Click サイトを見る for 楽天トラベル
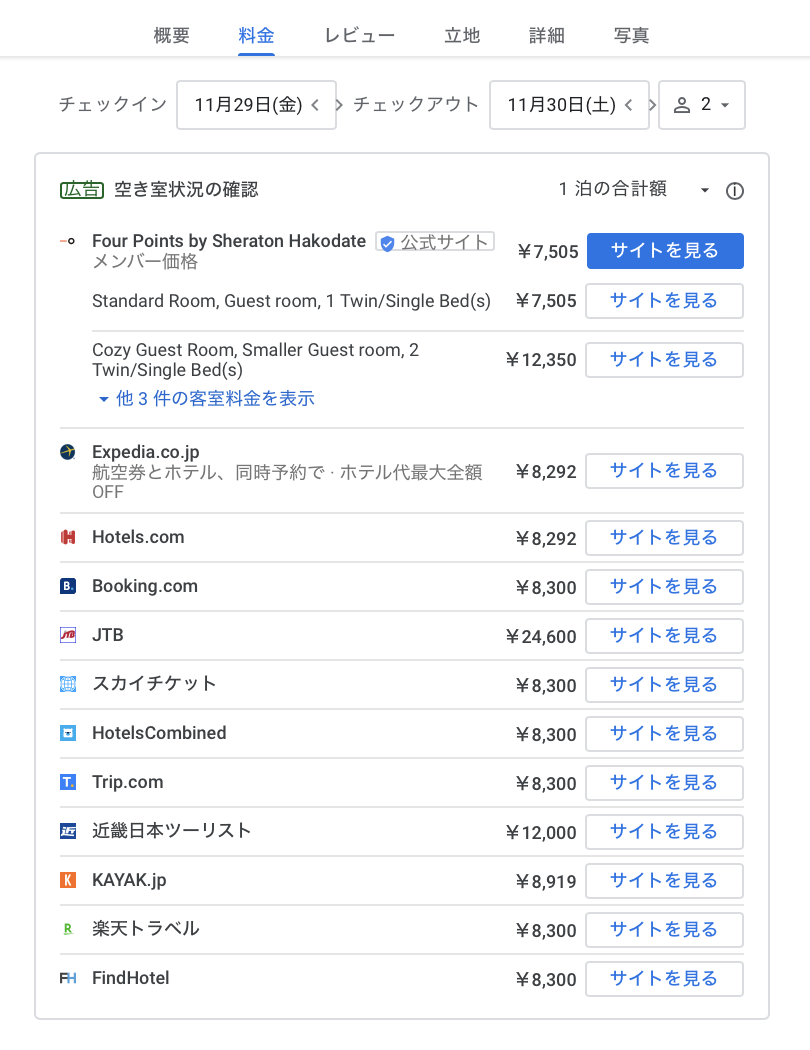The height and width of the screenshot is (1050, 810). coord(664,930)
